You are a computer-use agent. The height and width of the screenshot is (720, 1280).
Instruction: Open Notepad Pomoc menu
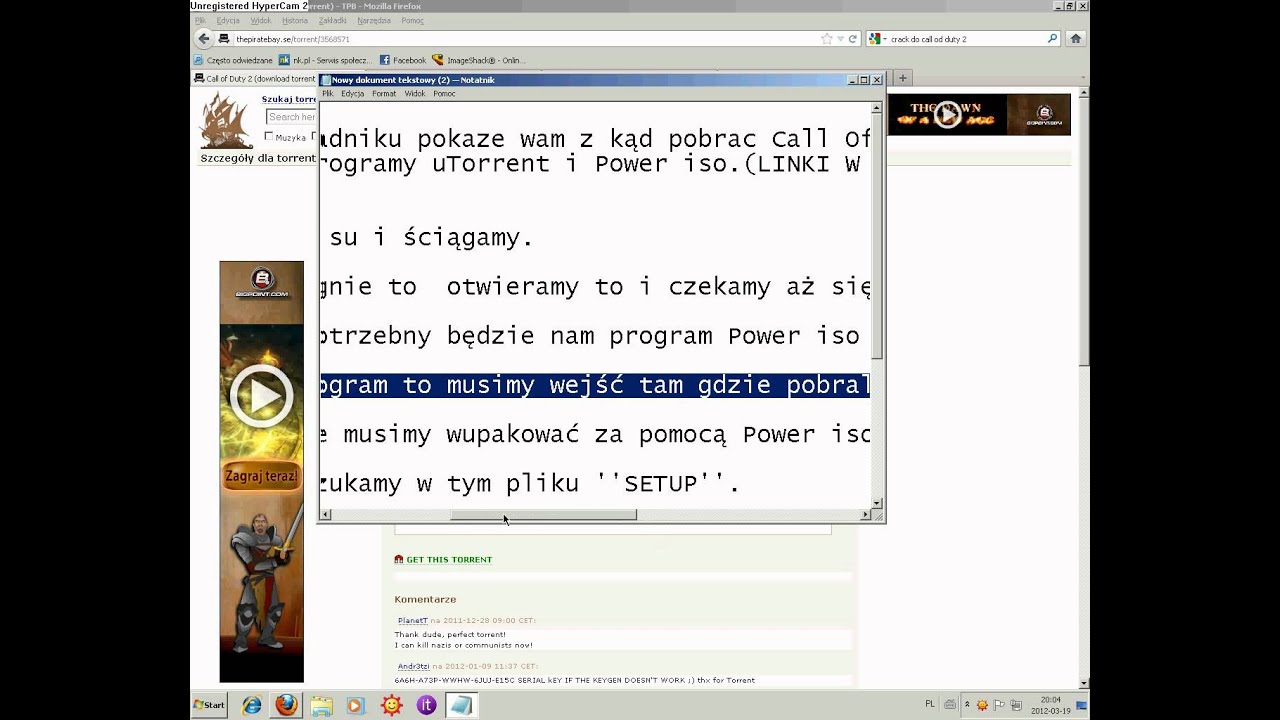[x=444, y=94]
